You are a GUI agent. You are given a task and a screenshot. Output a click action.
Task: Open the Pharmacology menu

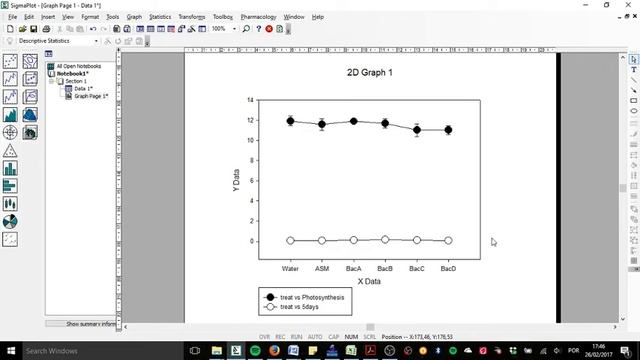258,17
